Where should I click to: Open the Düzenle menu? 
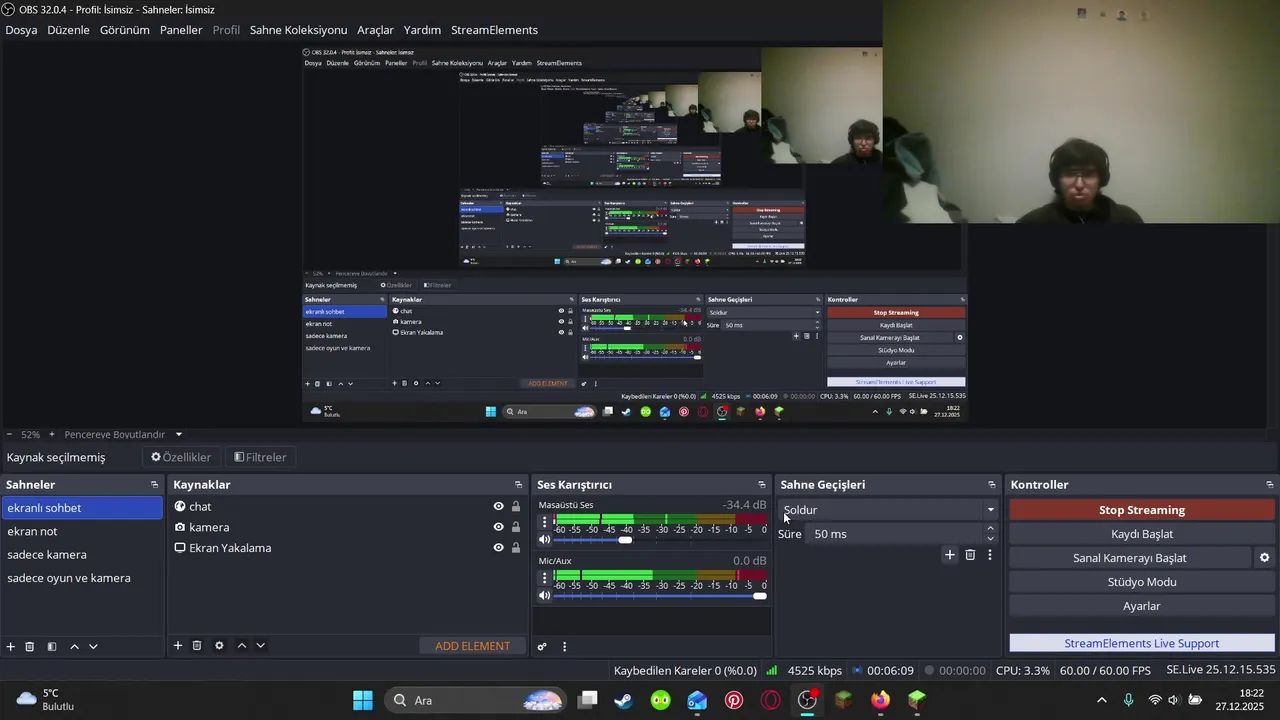point(68,30)
